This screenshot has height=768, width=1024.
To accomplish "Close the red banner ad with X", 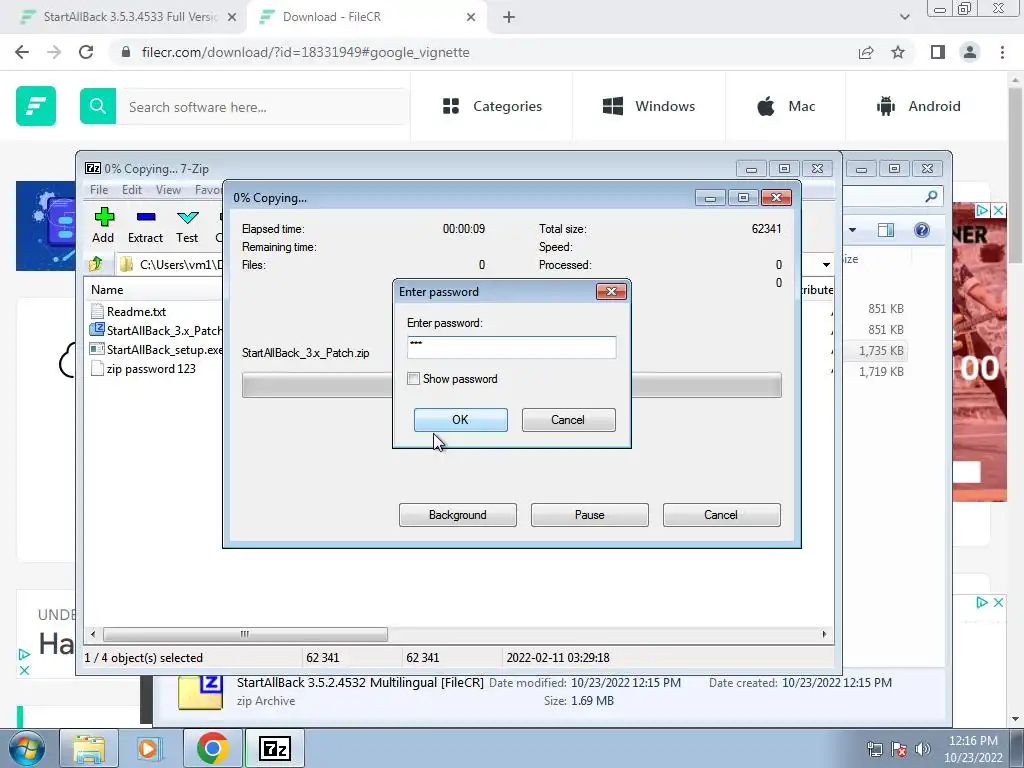I will [999, 210].
